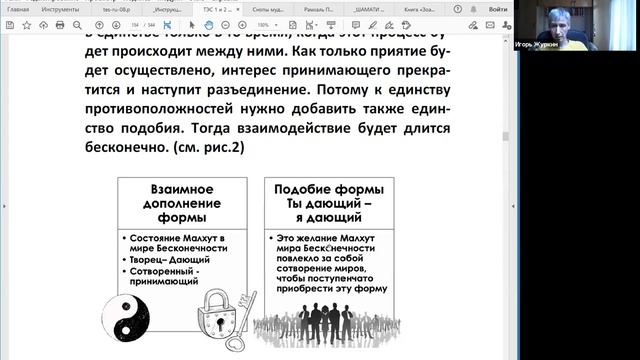Image resolution: width=640 pixels, height=360 pixels.
Task: Upload the document to cloud
Action: [x=43, y=25]
